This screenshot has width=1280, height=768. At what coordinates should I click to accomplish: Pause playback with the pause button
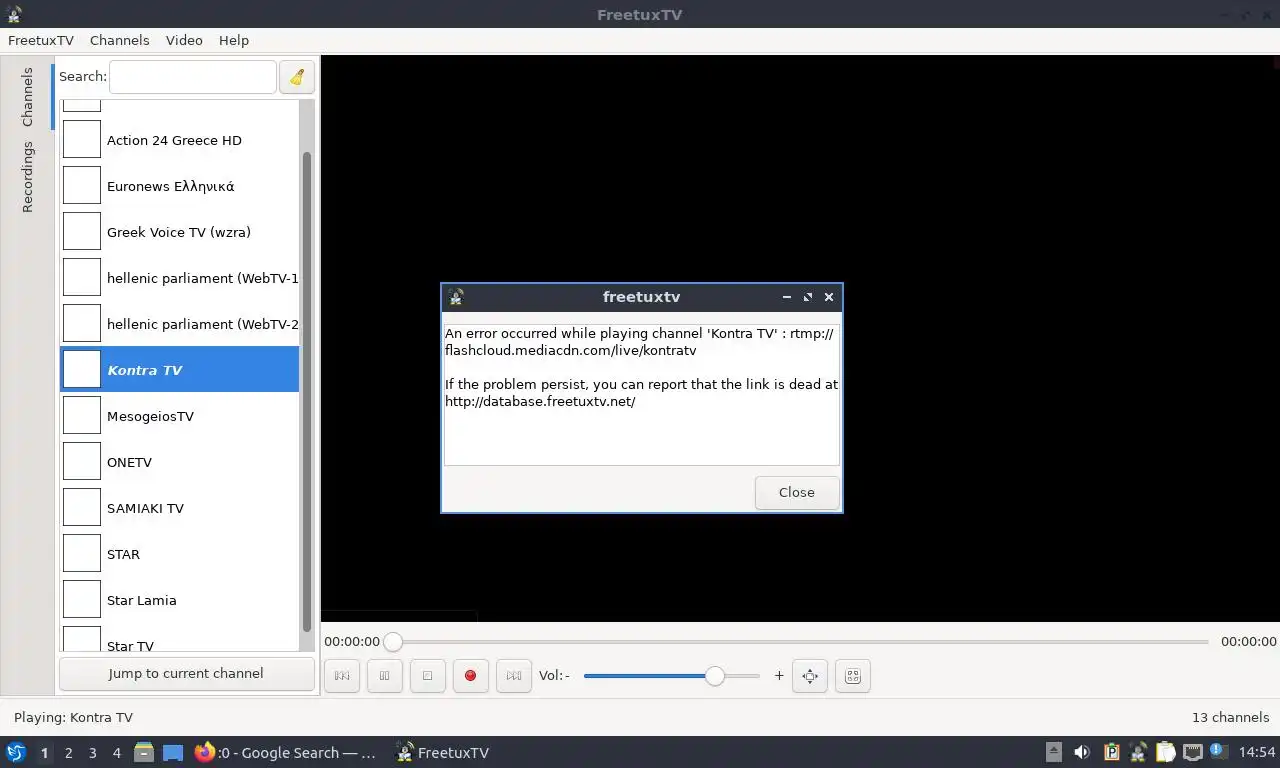click(384, 676)
